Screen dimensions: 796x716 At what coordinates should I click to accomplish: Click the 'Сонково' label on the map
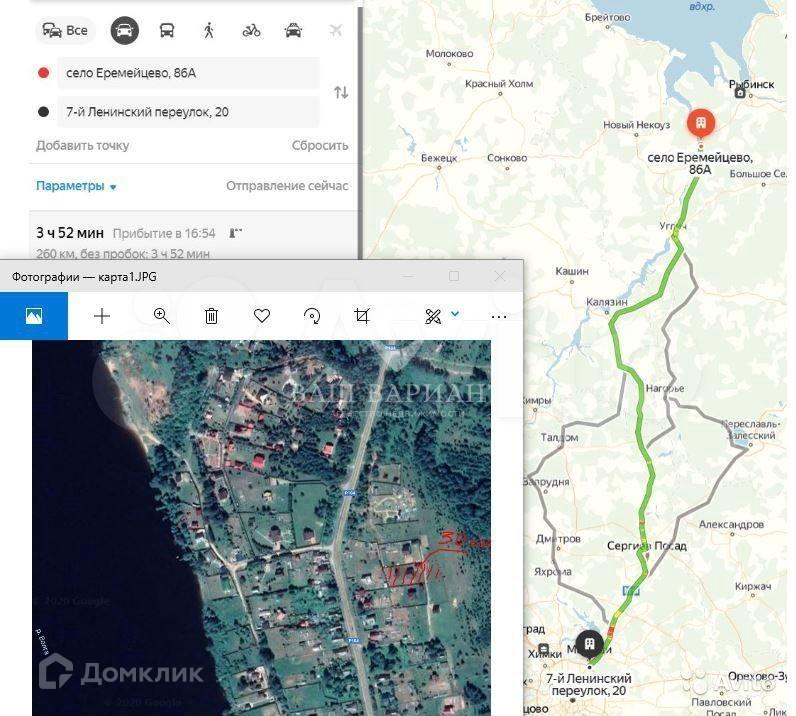(x=507, y=158)
